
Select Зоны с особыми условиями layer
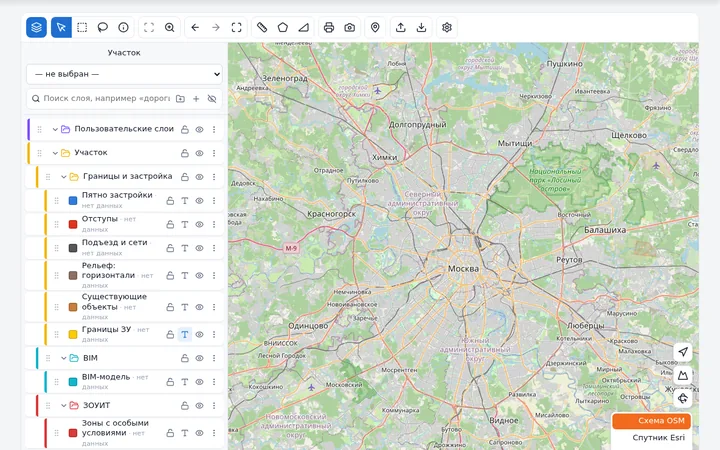115,428
